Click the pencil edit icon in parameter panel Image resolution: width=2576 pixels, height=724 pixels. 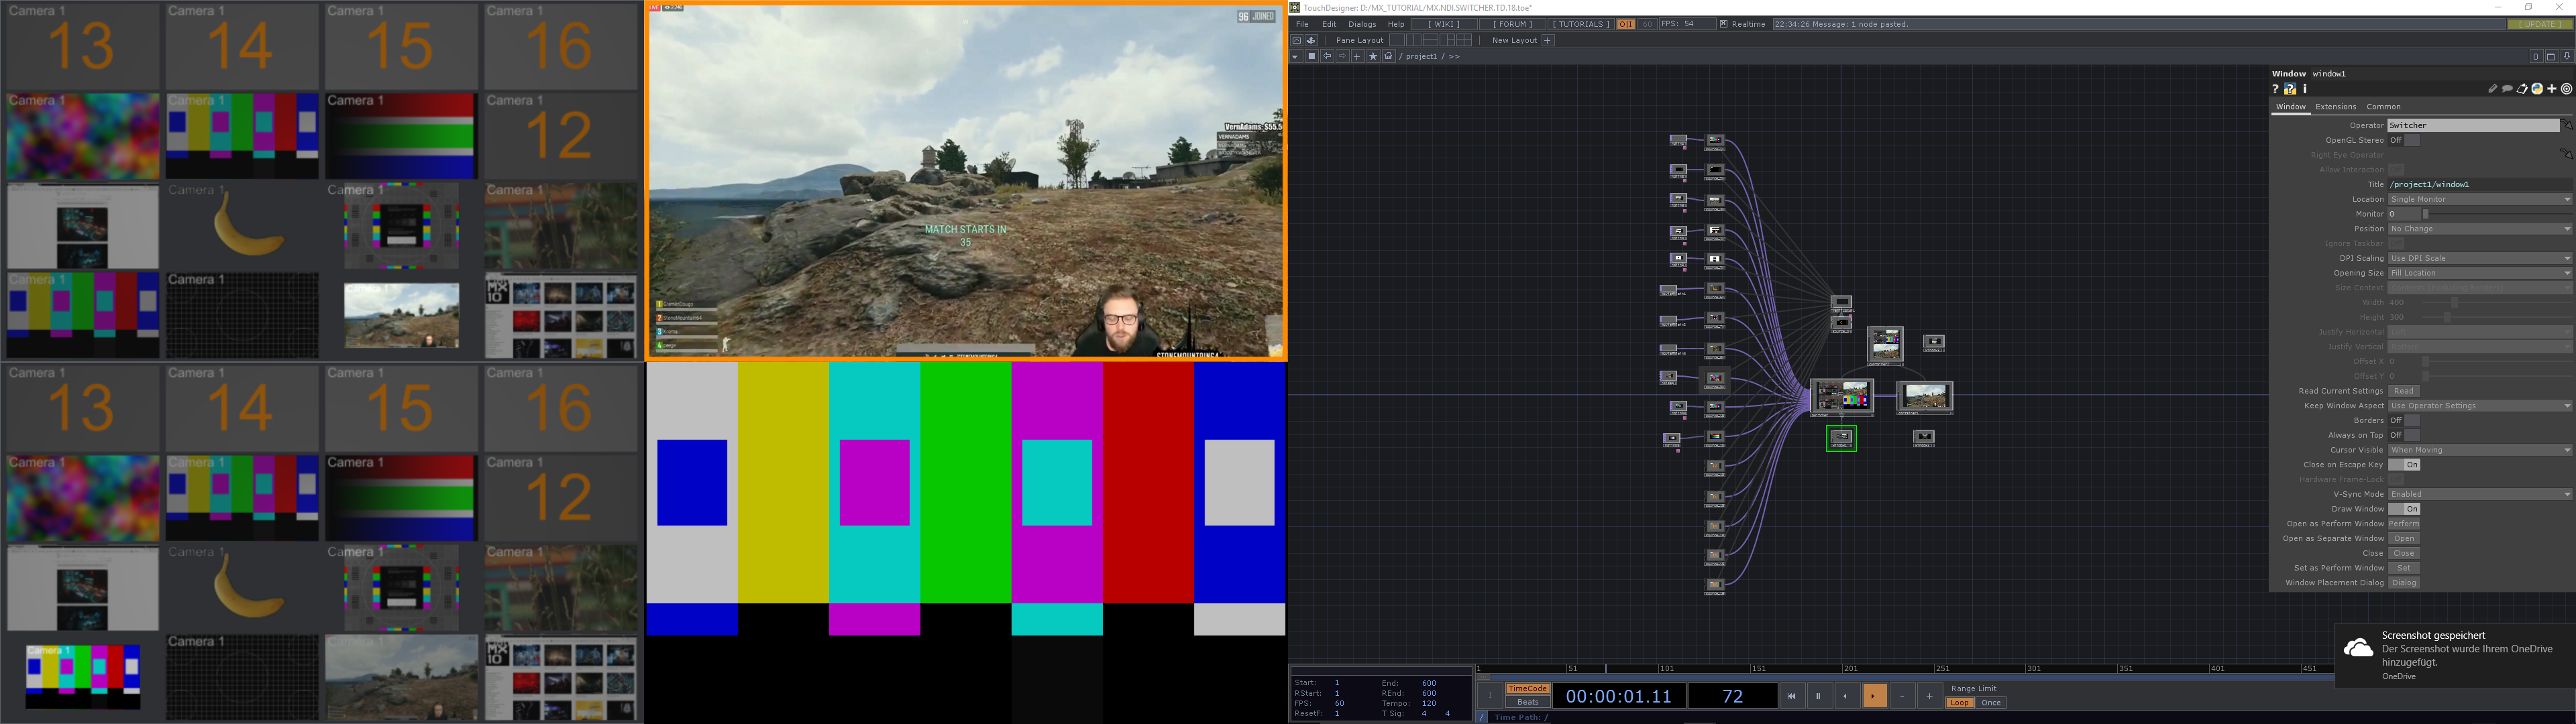[x=2493, y=89]
